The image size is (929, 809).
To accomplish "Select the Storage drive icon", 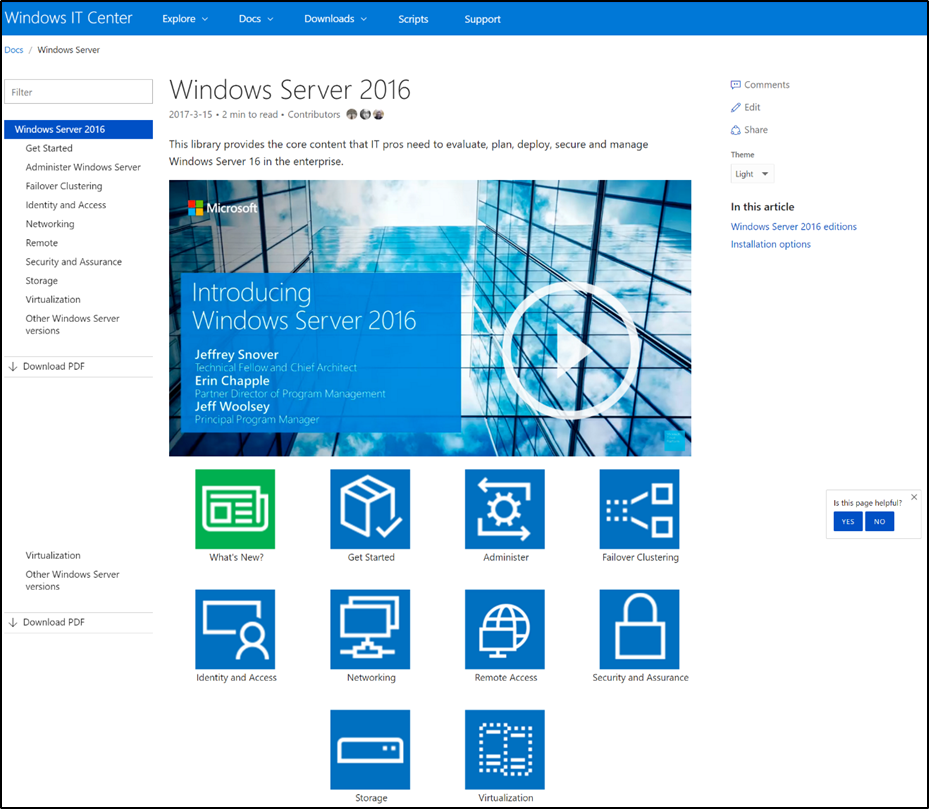I will (370, 750).
